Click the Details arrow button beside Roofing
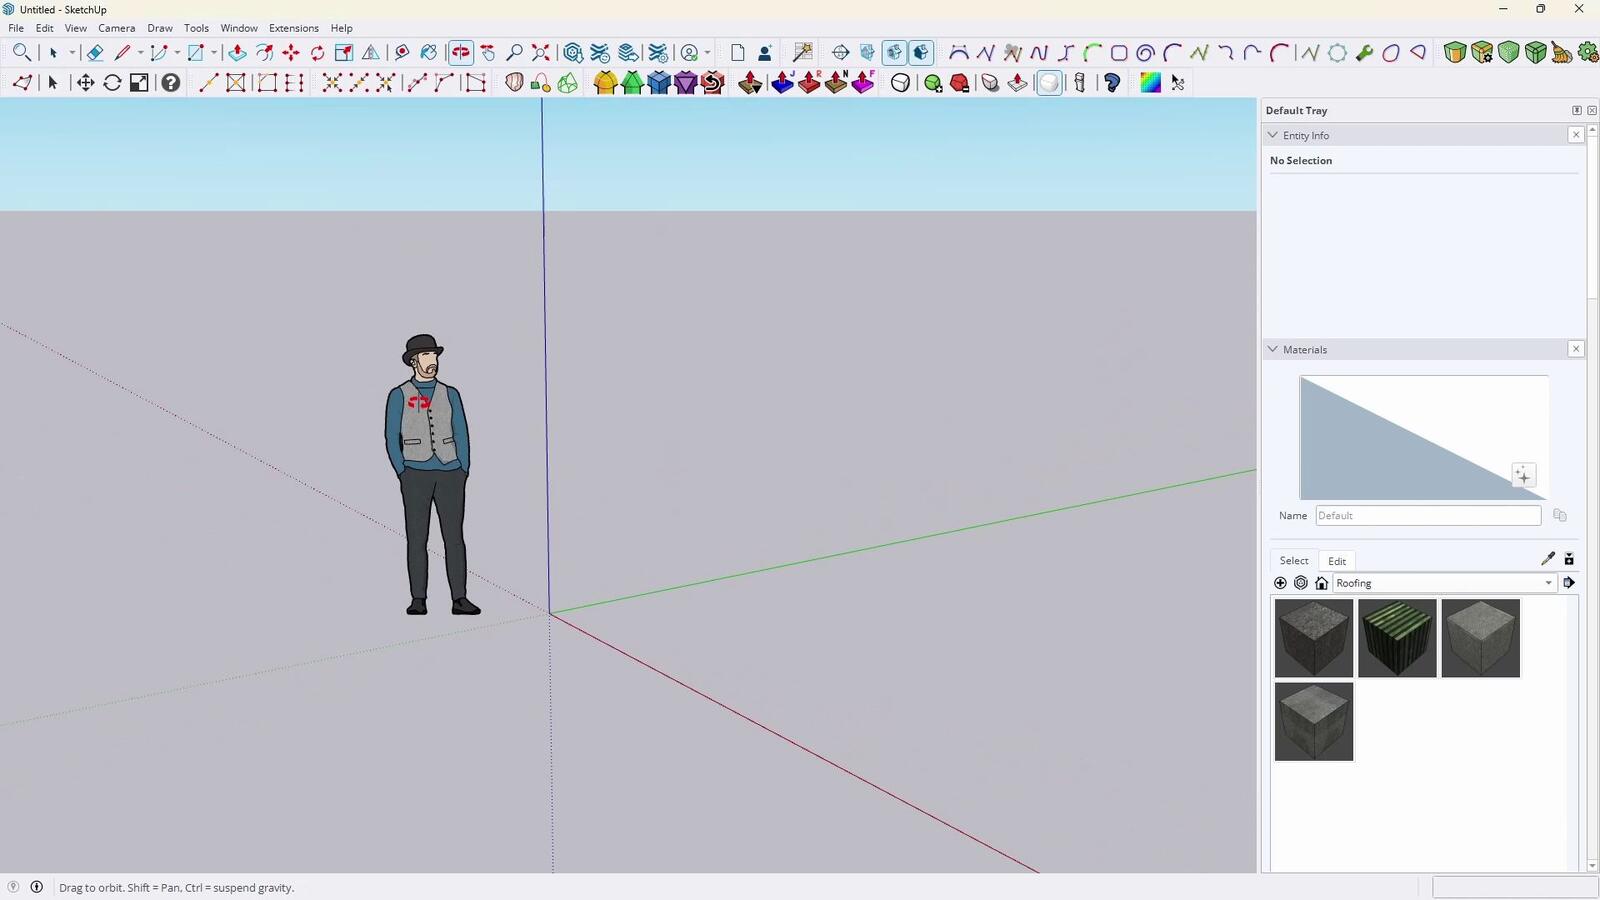Screen dimensions: 1600x900 point(1569,583)
